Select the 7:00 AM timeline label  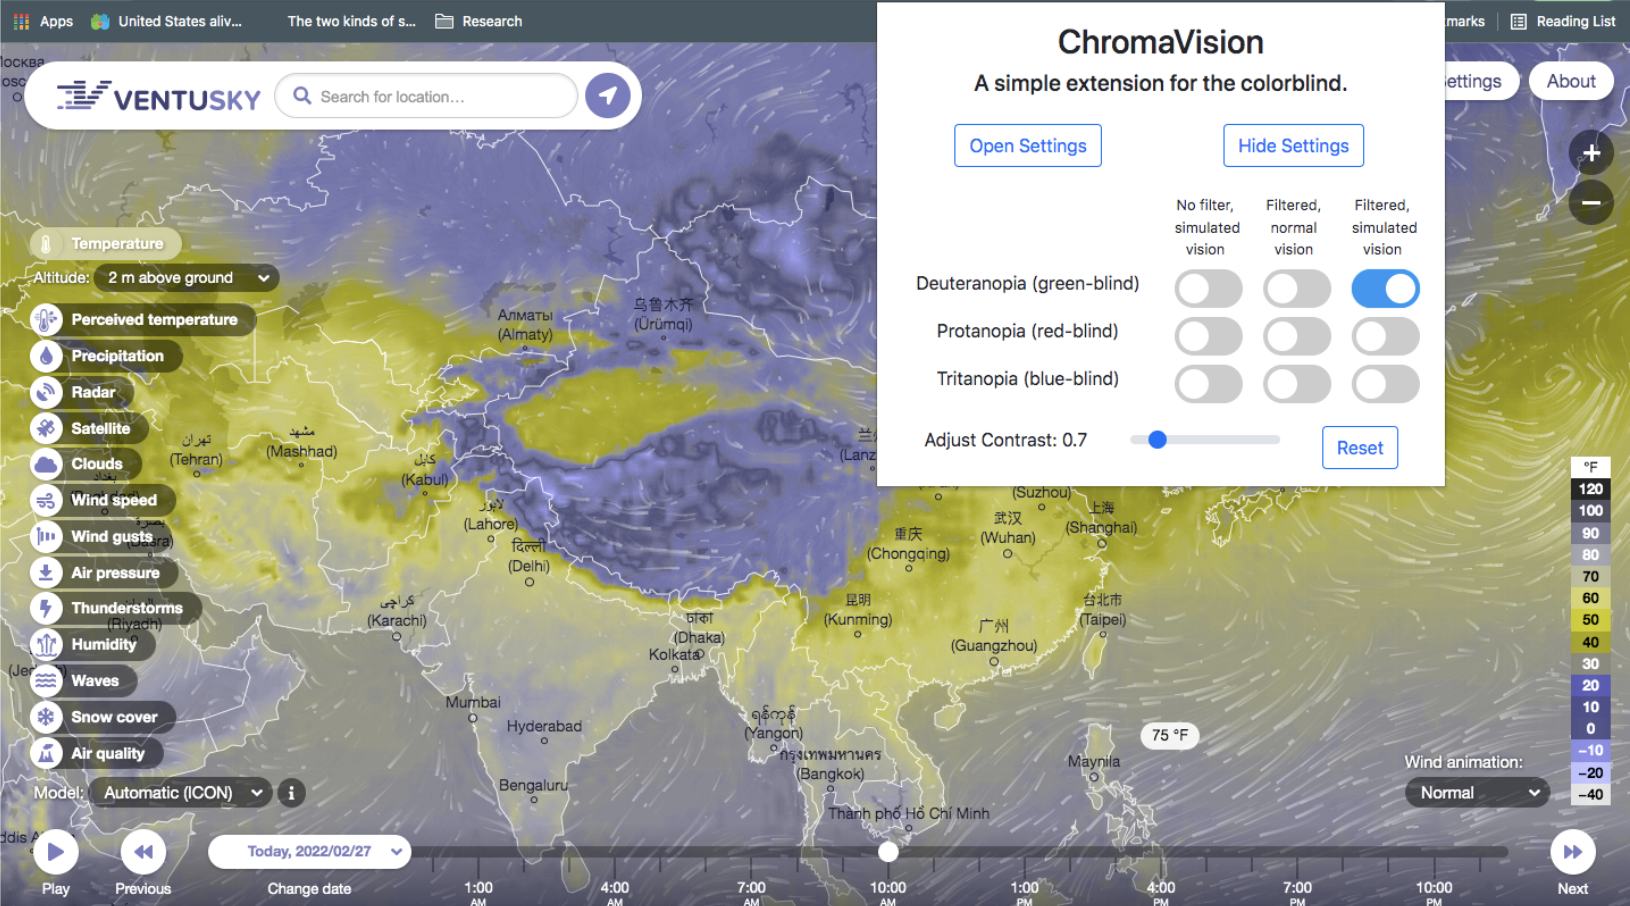pyautogui.click(x=751, y=892)
